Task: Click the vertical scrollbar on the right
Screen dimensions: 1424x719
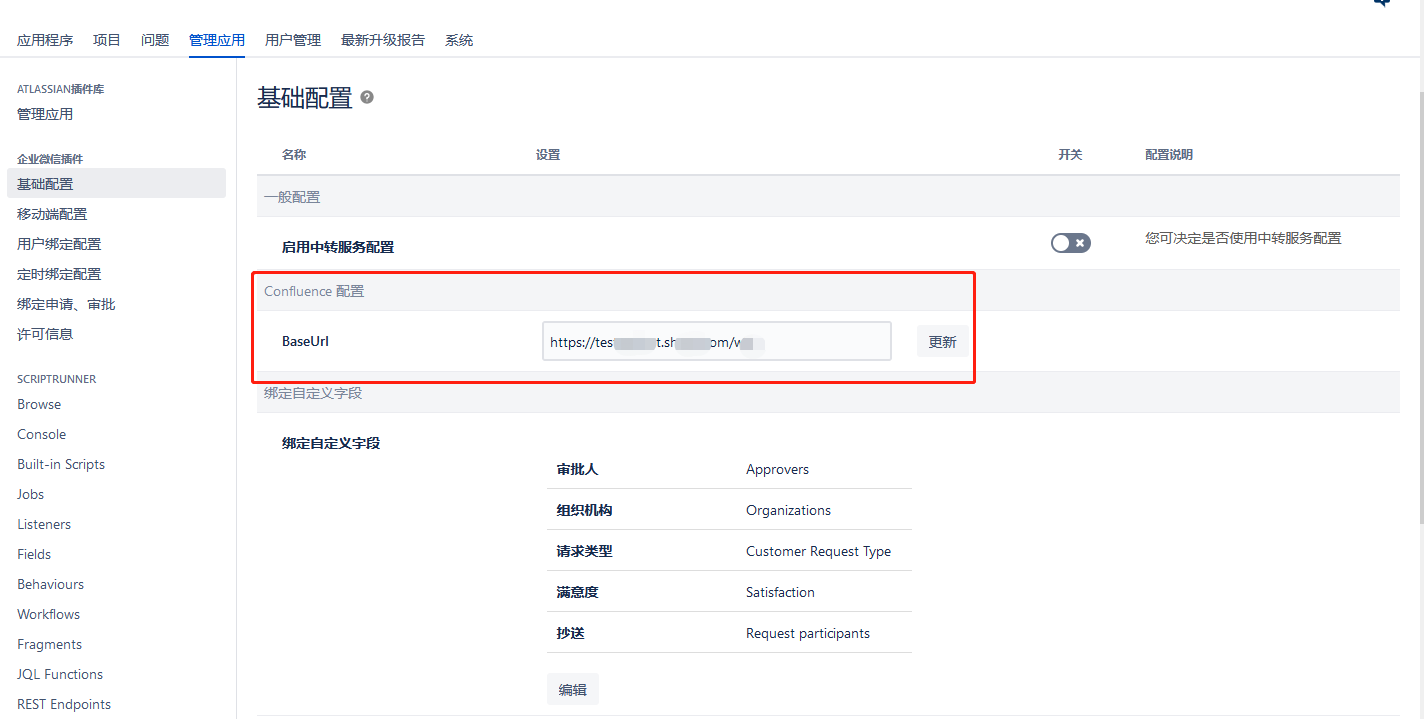Action: [1419, 300]
